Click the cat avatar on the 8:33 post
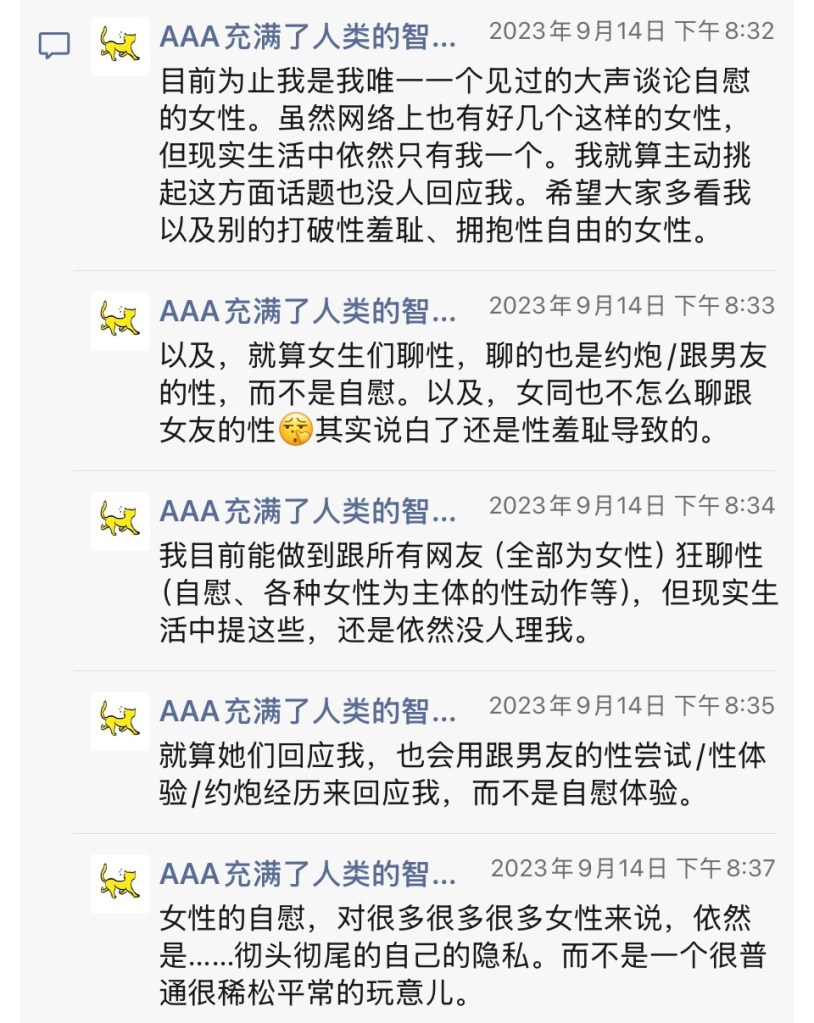Viewport: 814px width, 1023px height. tap(120, 320)
